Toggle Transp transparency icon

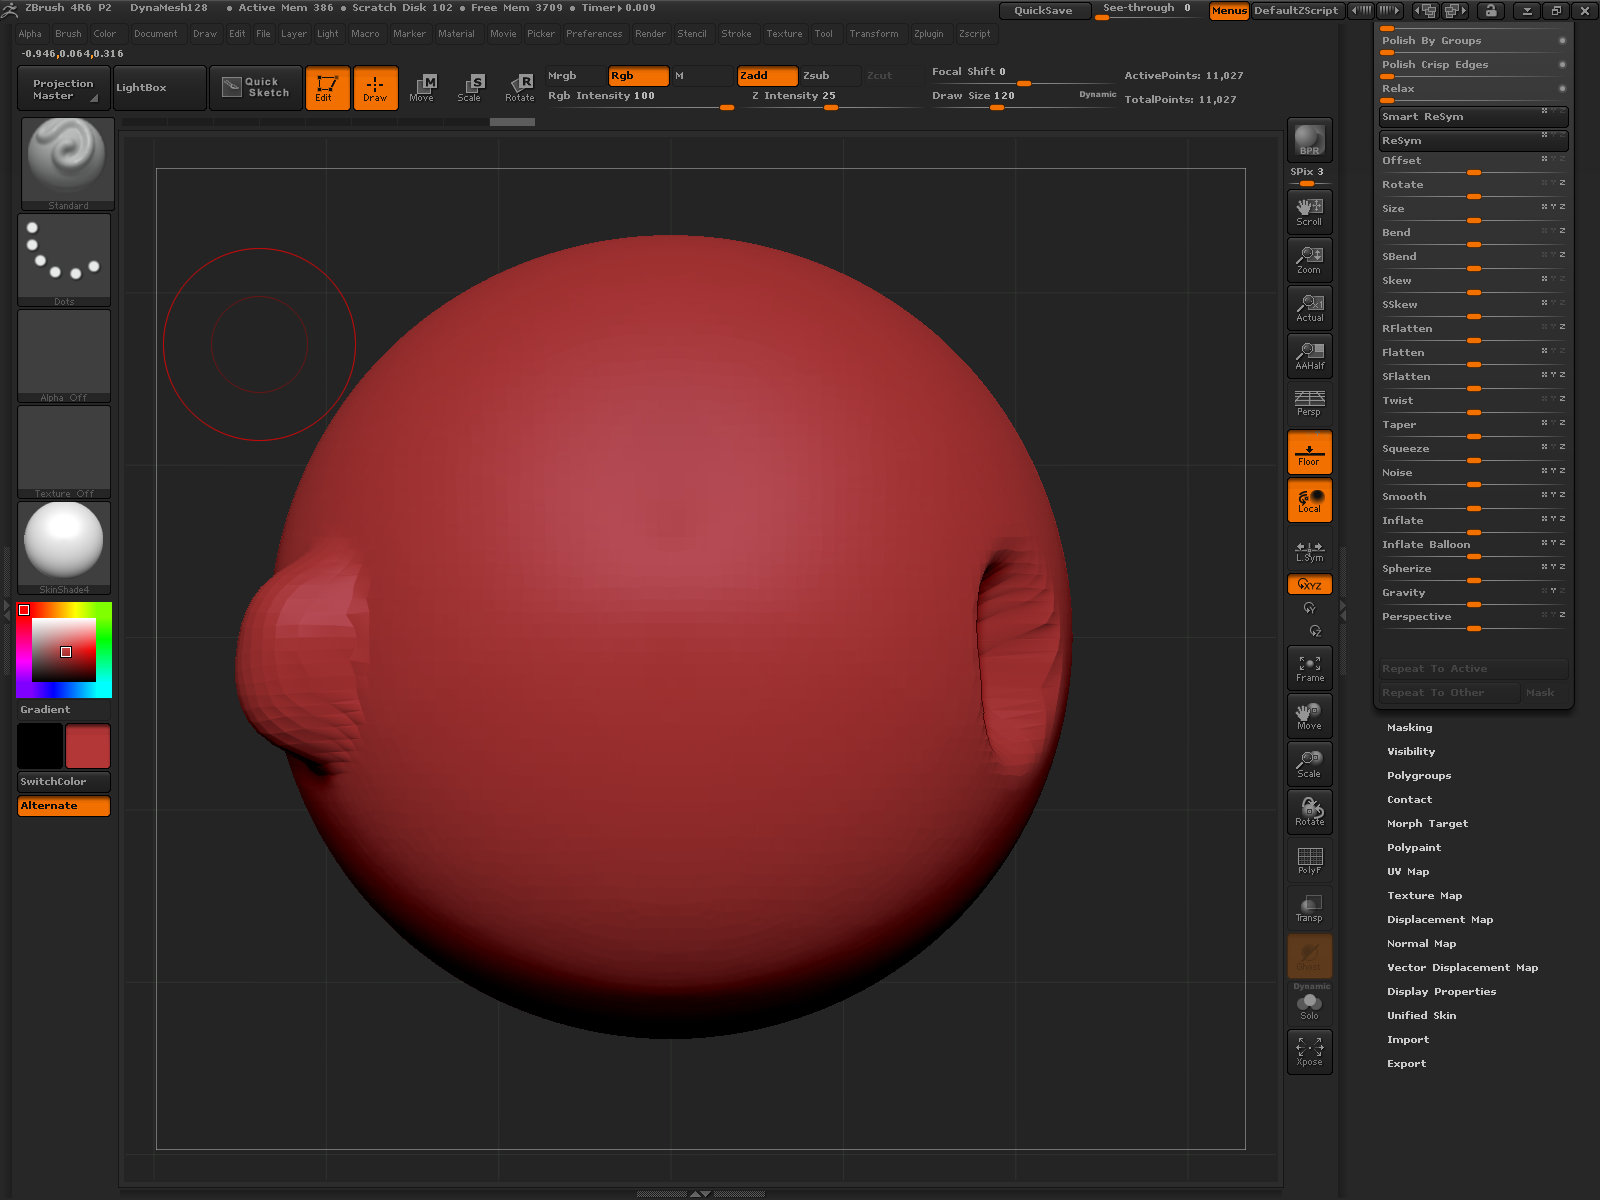[1308, 907]
